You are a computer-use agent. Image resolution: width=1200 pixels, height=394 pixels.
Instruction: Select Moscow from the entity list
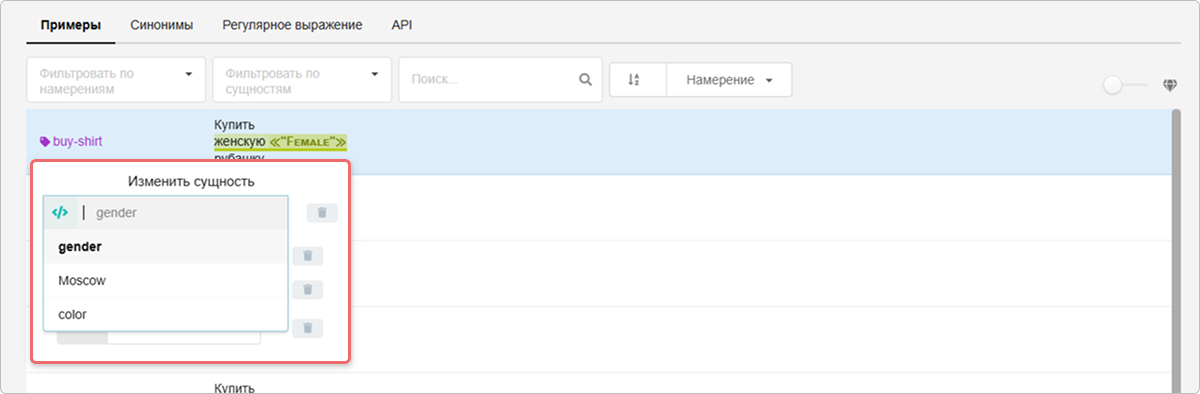166,281
